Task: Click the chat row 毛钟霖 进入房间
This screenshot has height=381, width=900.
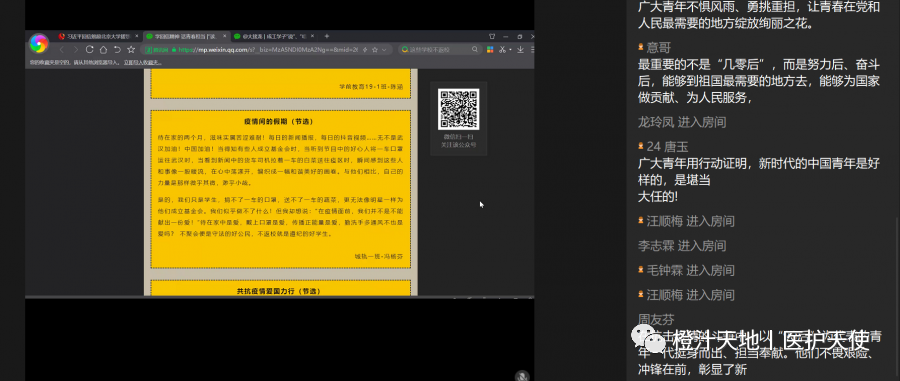Action: [x=686, y=270]
